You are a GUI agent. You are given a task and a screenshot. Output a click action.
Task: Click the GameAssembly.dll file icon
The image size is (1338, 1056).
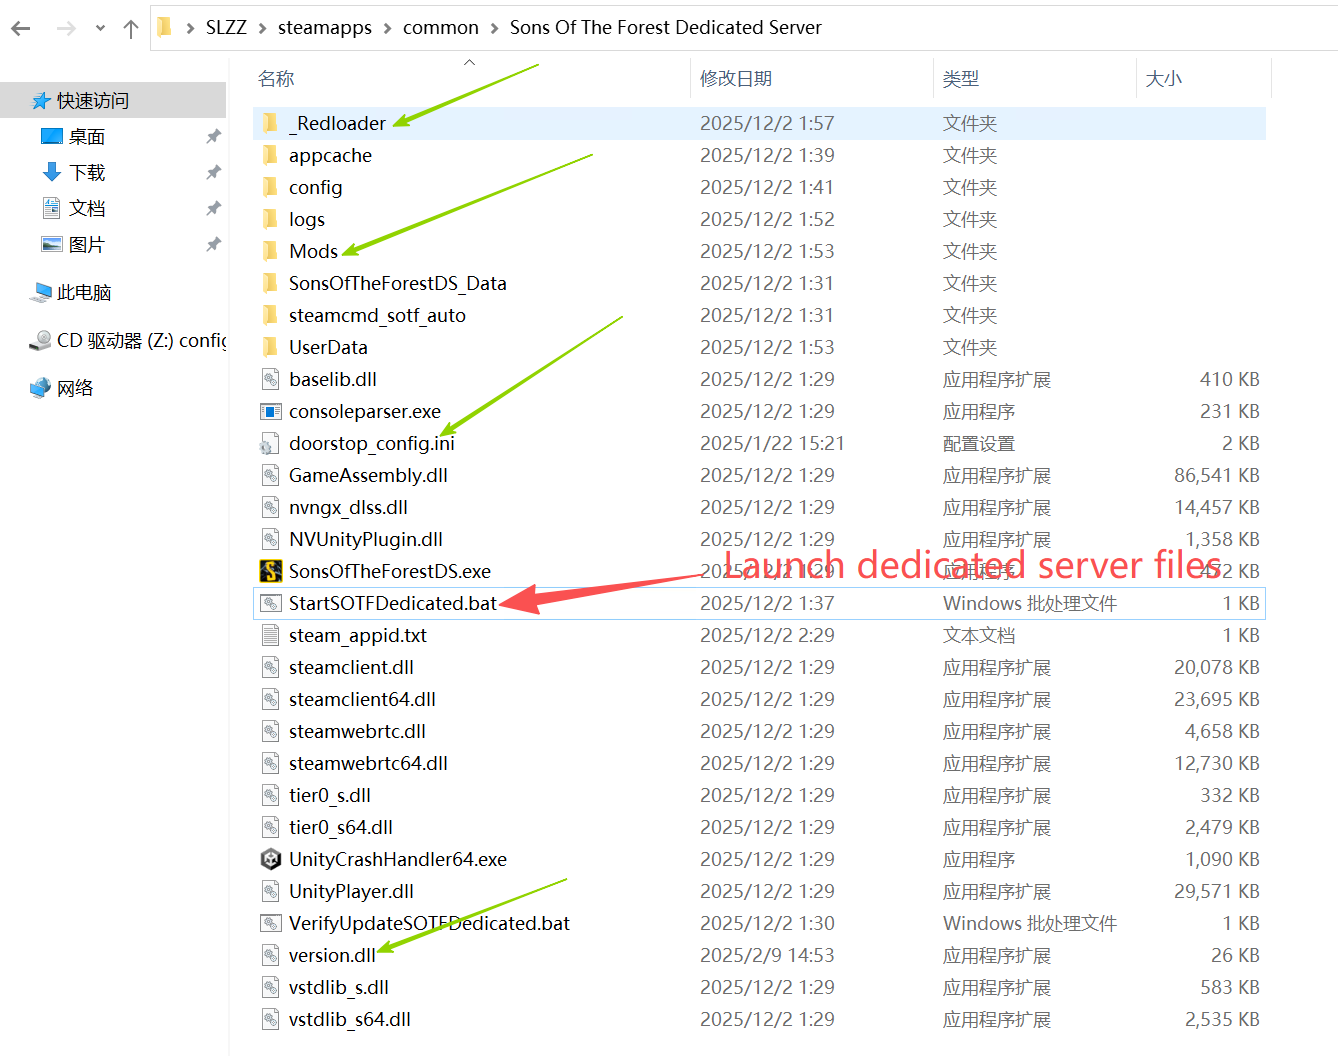(270, 475)
